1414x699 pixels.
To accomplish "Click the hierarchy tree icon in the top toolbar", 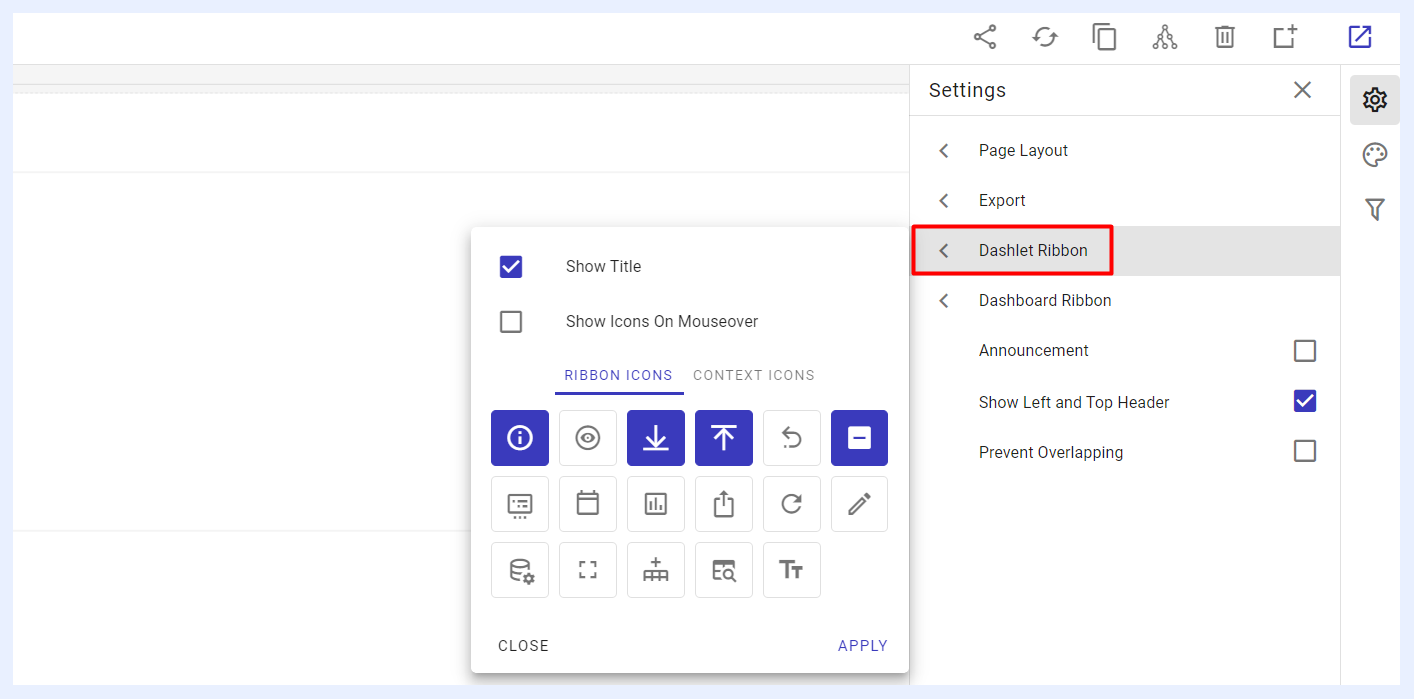I will [1164, 37].
